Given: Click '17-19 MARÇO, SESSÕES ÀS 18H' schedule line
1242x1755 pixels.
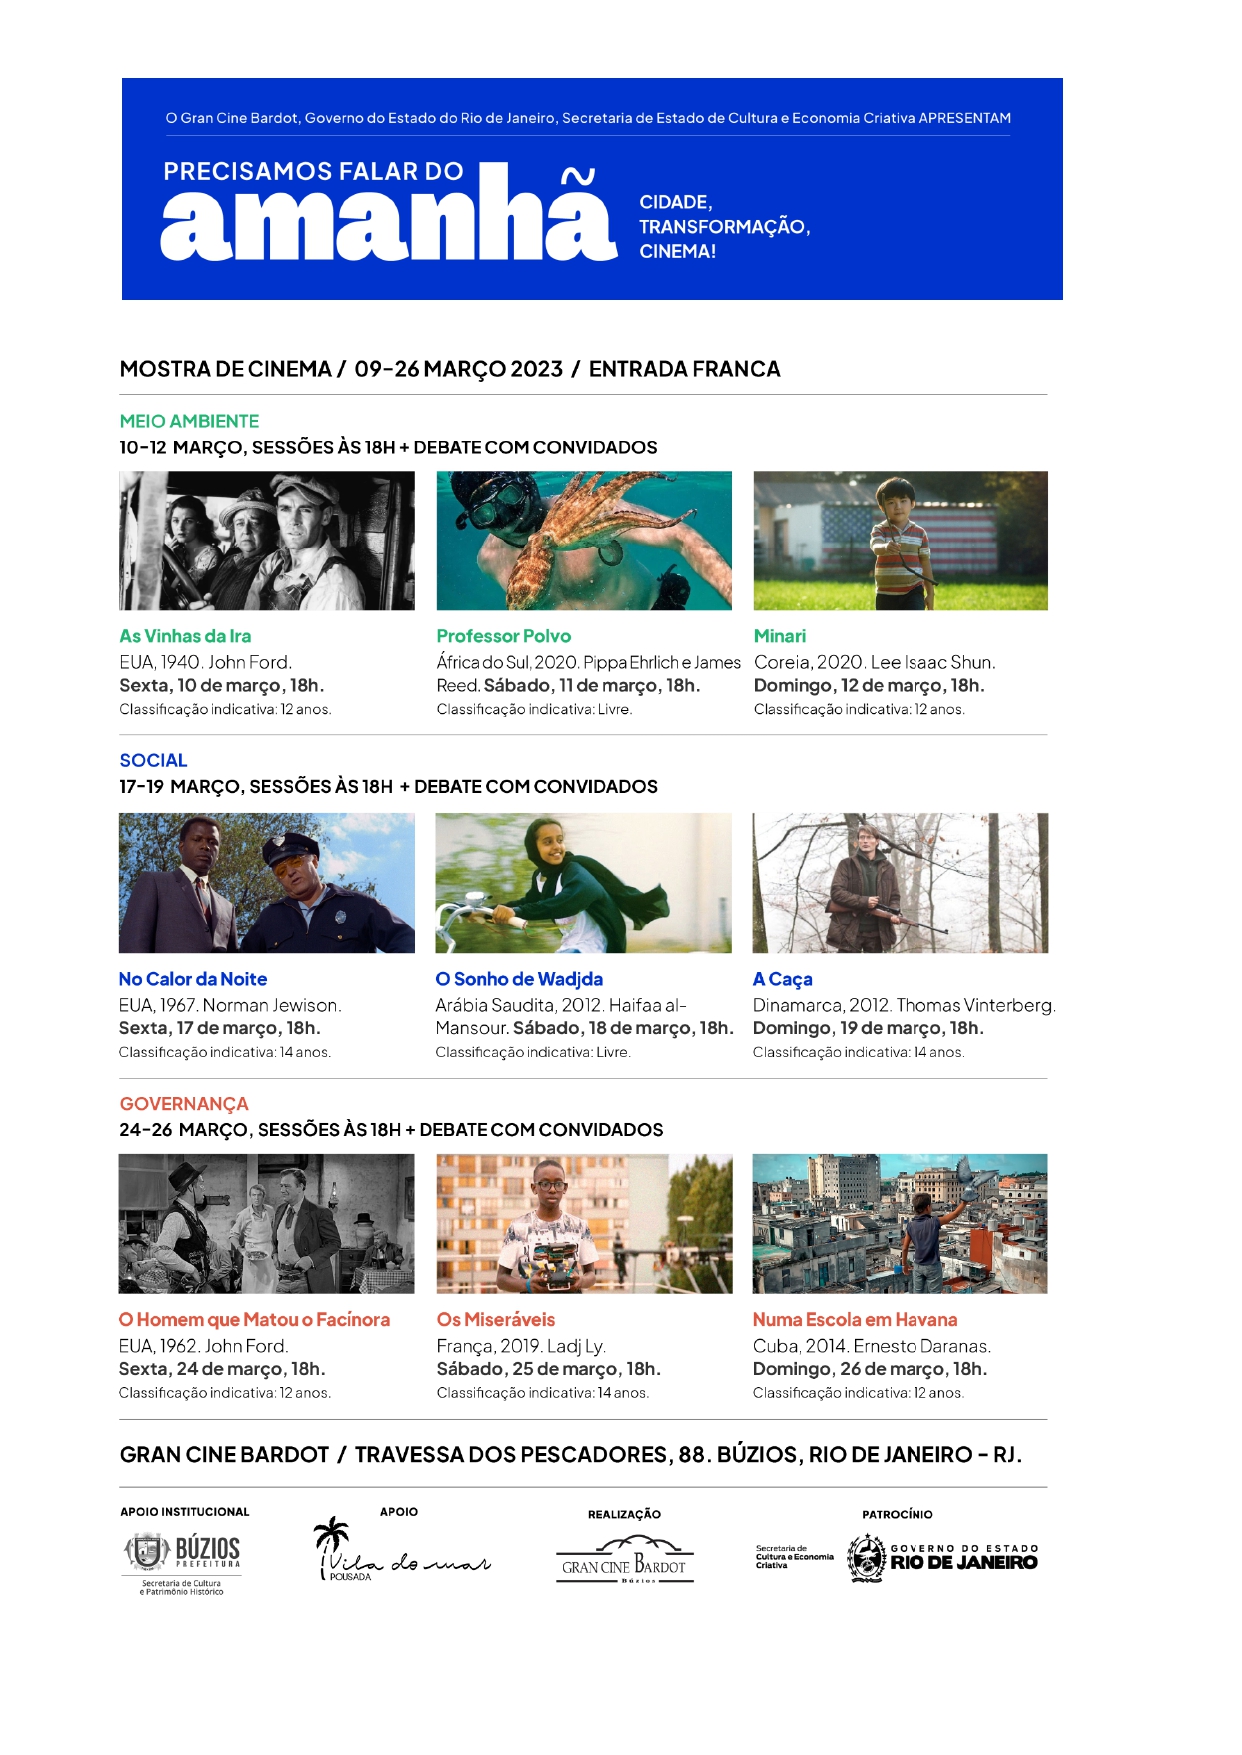Looking at the screenshot, I should (x=256, y=787).
